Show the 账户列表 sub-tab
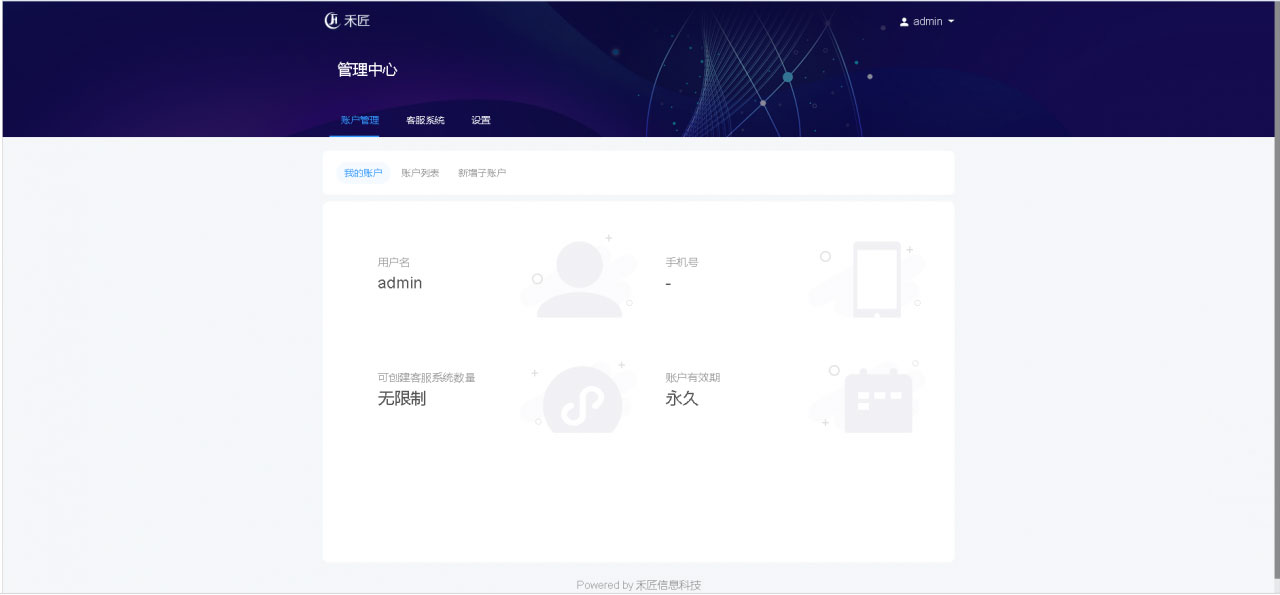The height and width of the screenshot is (595, 1280). [x=420, y=173]
